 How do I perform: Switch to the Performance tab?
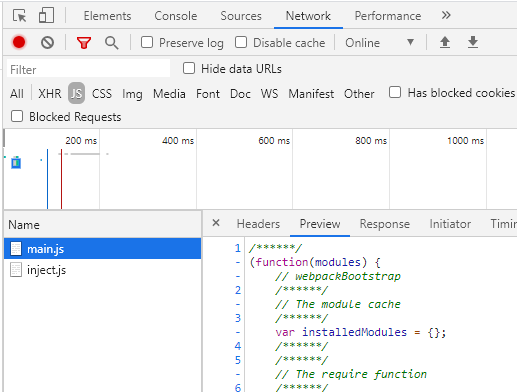point(388,16)
